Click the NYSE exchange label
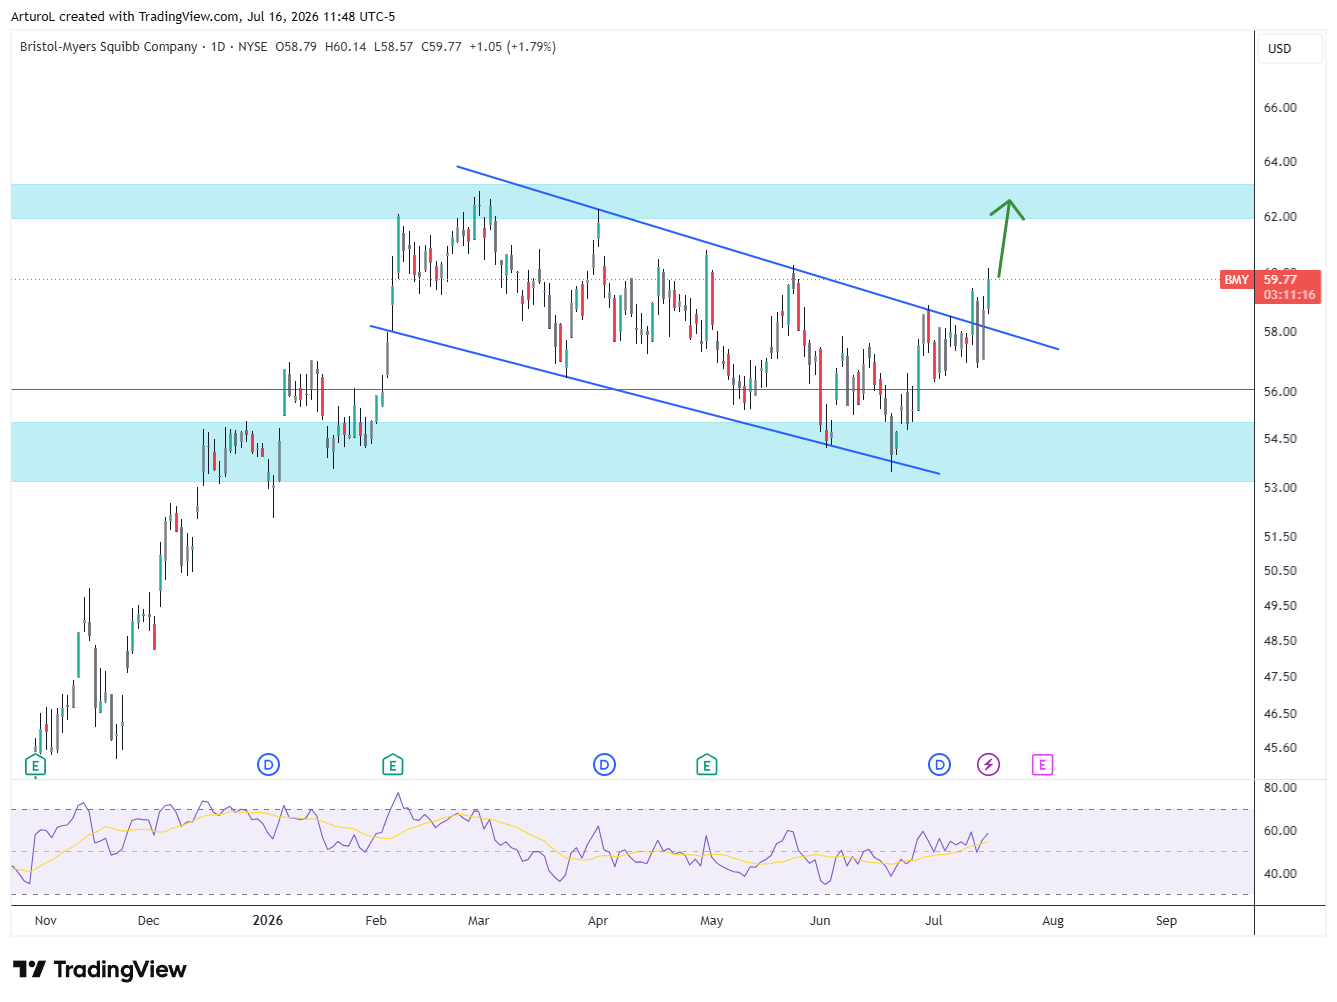The image size is (1337, 1002). click(253, 46)
